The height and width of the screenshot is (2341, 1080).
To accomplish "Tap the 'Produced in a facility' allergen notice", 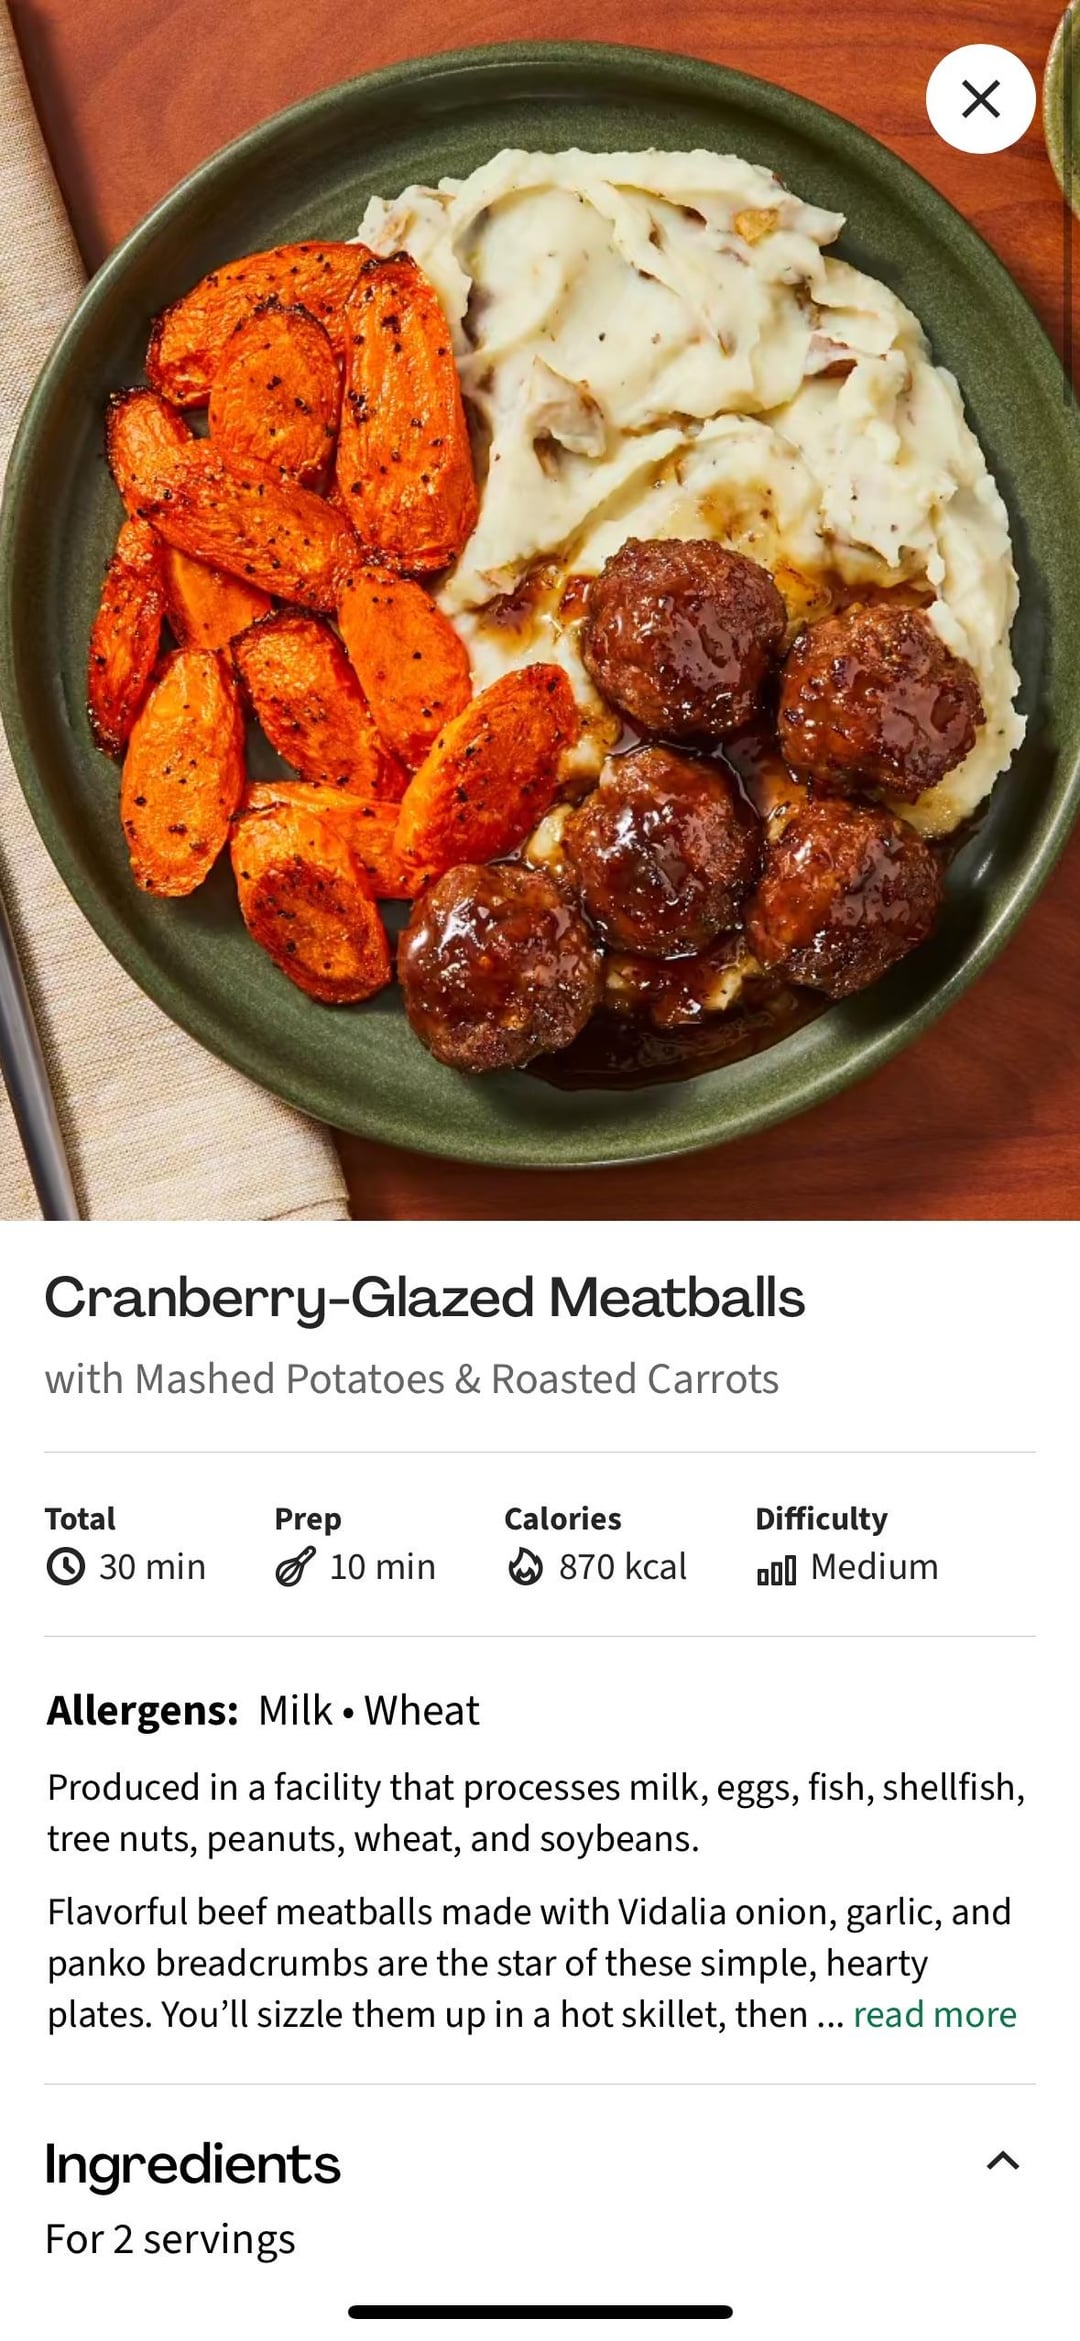I will pyautogui.click(x=536, y=1813).
